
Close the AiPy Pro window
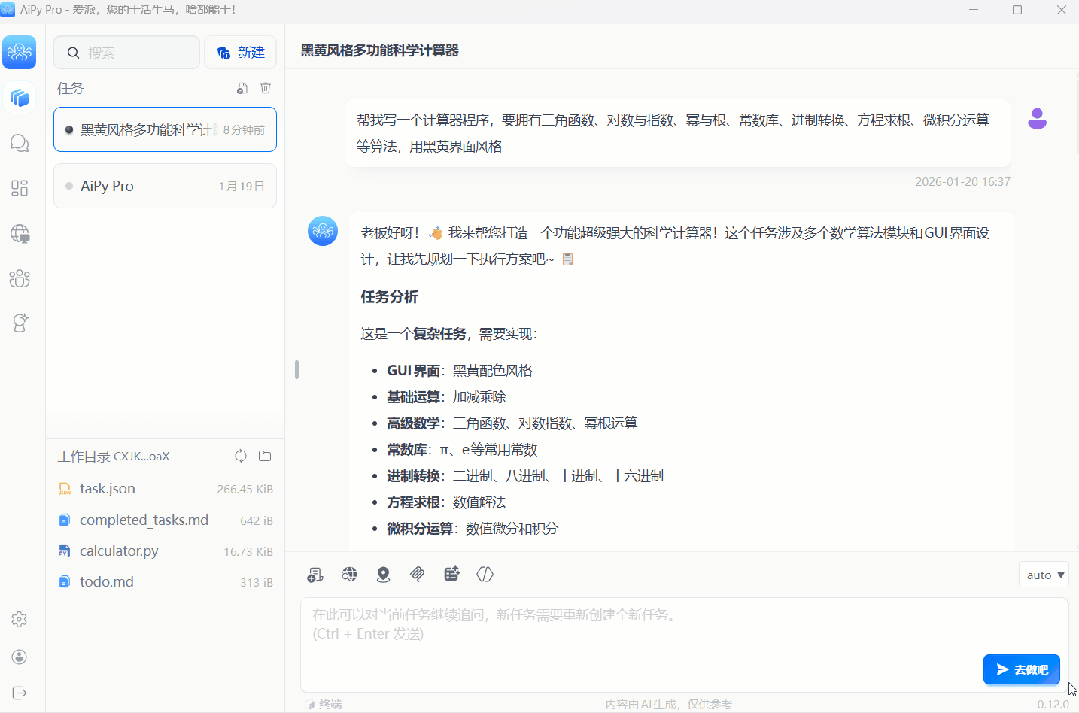[x=1061, y=10]
